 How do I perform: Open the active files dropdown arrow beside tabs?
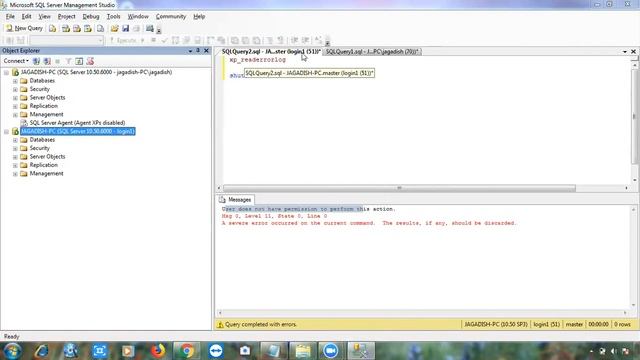pyautogui.click(x=624, y=52)
